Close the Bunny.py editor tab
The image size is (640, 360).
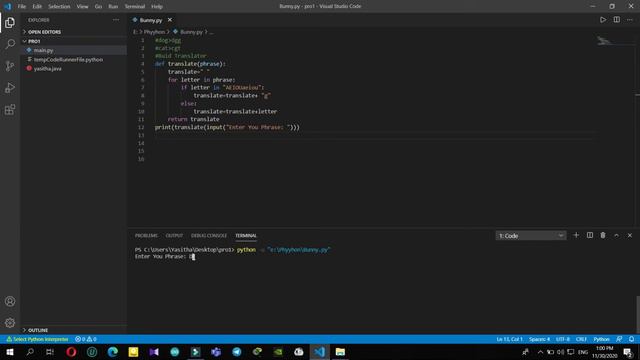[170, 20]
